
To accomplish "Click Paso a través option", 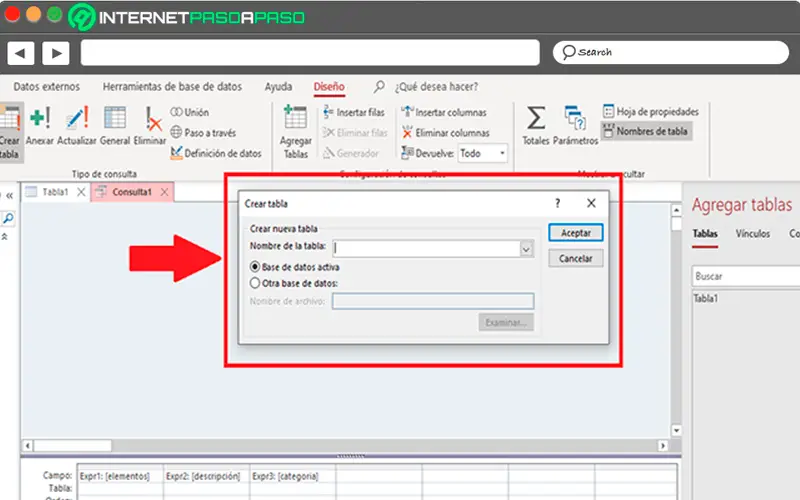I will [x=203, y=133].
